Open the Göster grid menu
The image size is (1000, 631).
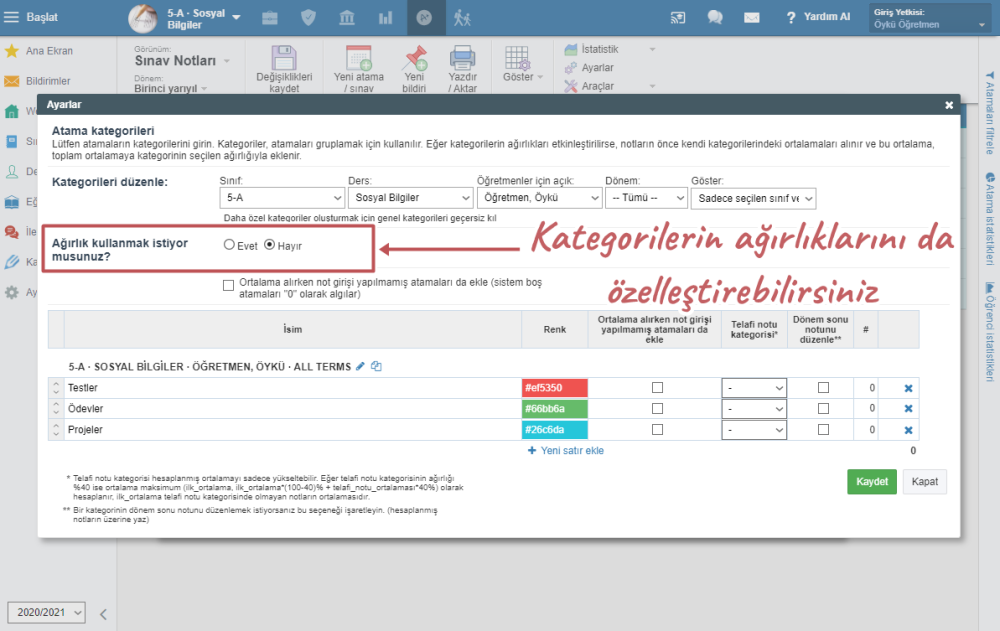coord(522,64)
